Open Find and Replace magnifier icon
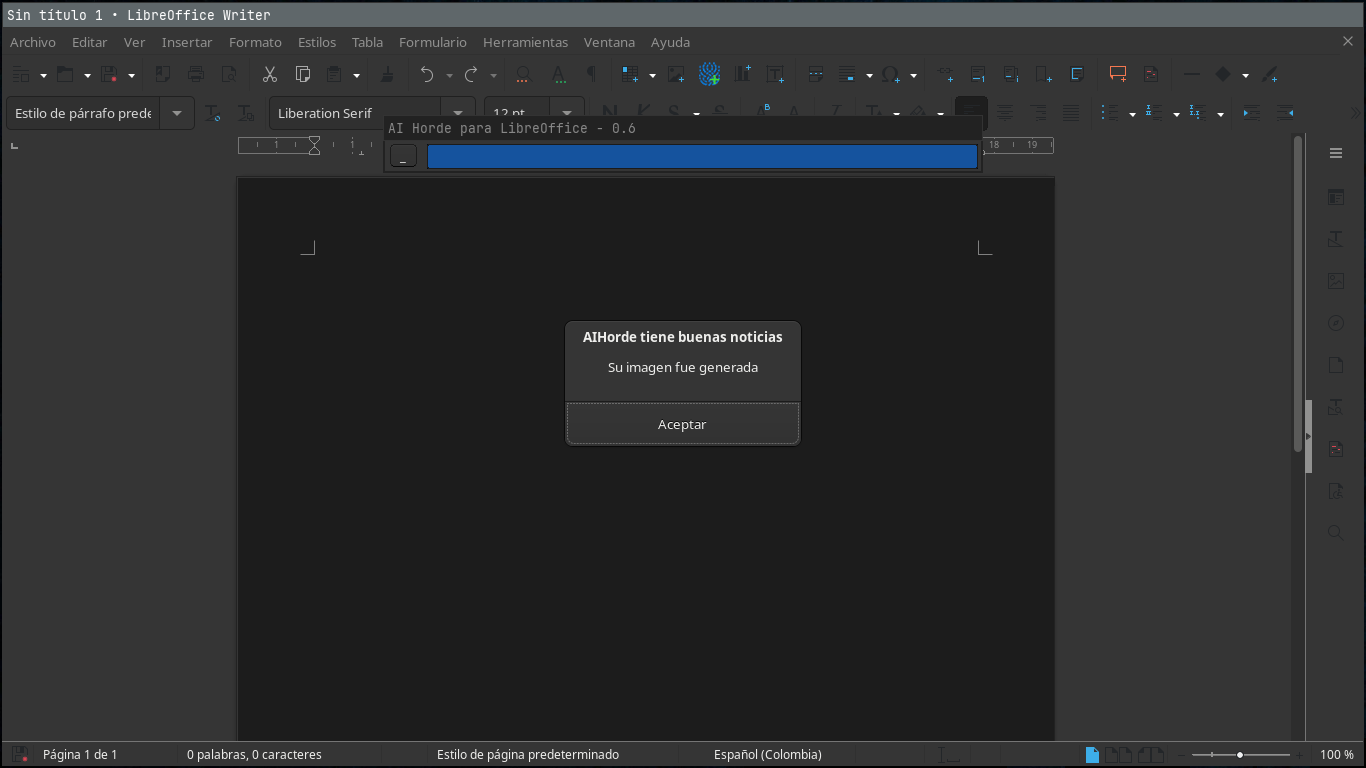The image size is (1366, 768). [x=522, y=74]
